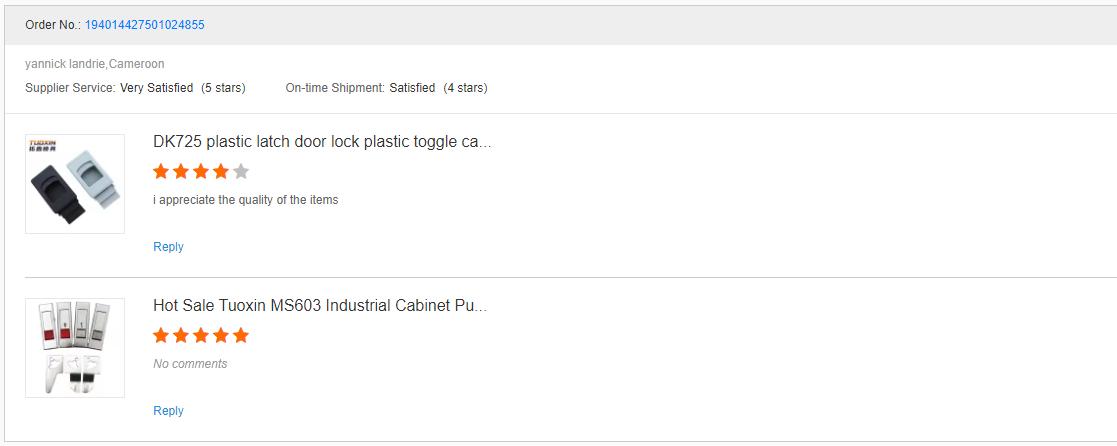Viewport: 1117px width, 446px height.
Task: Click the gray fifth star of DK725 rating
Action: 241,171
